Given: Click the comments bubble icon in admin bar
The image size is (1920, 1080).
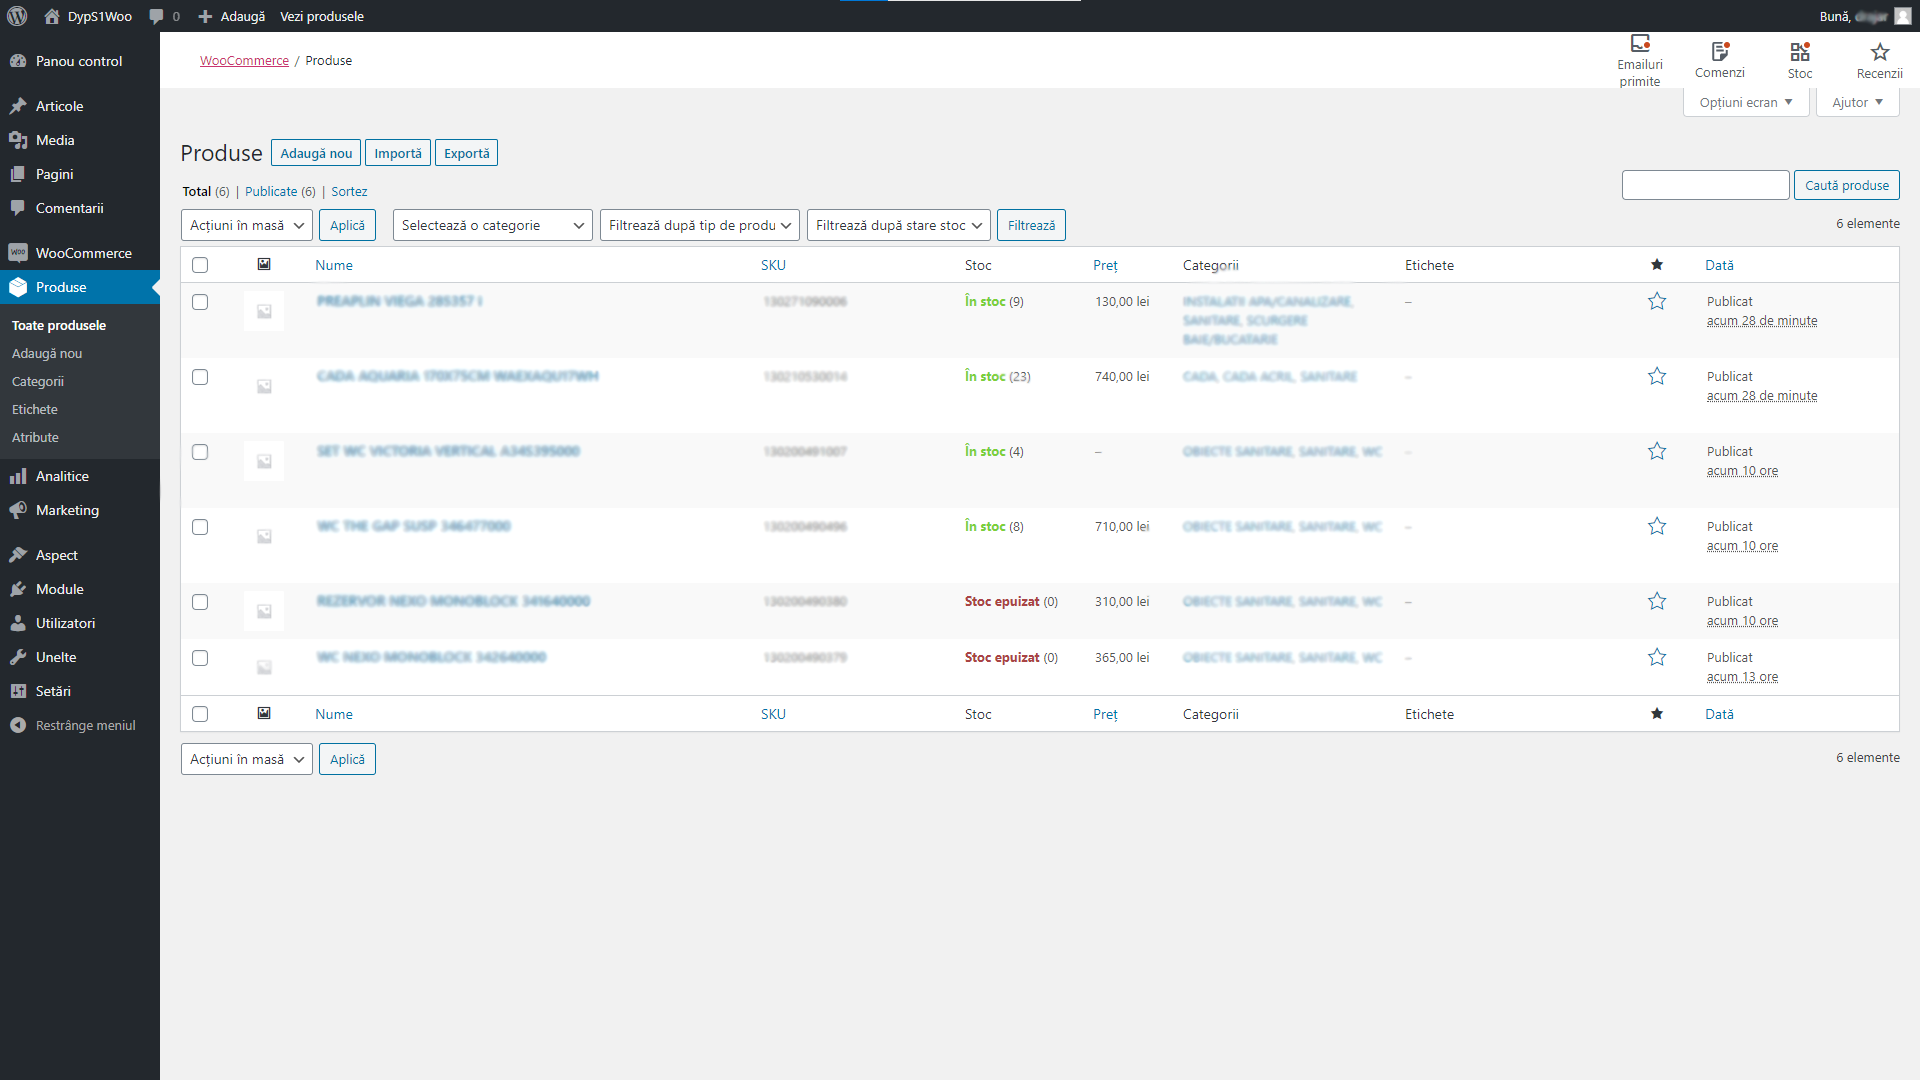Looking at the screenshot, I should coord(156,16).
